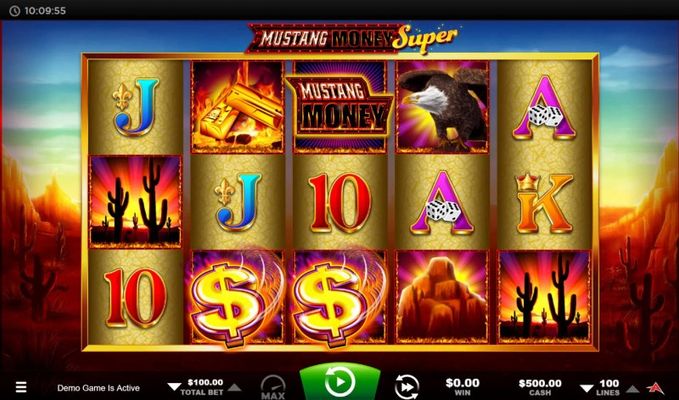Click the red Ainsworth logo icon
The image size is (679, 400).
[655, 387]
